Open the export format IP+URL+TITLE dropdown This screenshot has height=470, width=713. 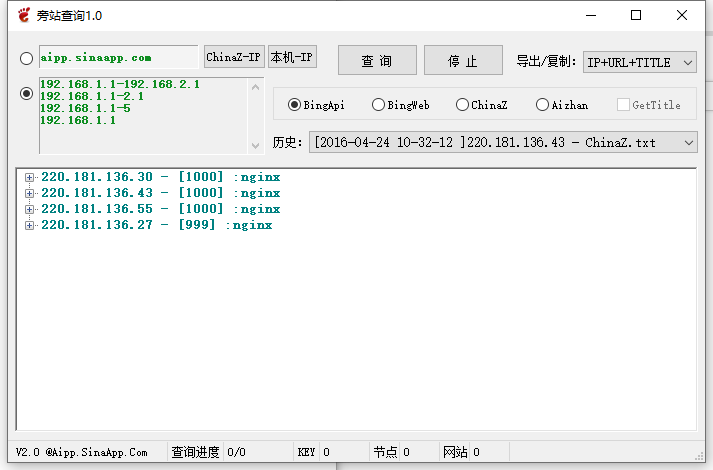coord(639,62)
